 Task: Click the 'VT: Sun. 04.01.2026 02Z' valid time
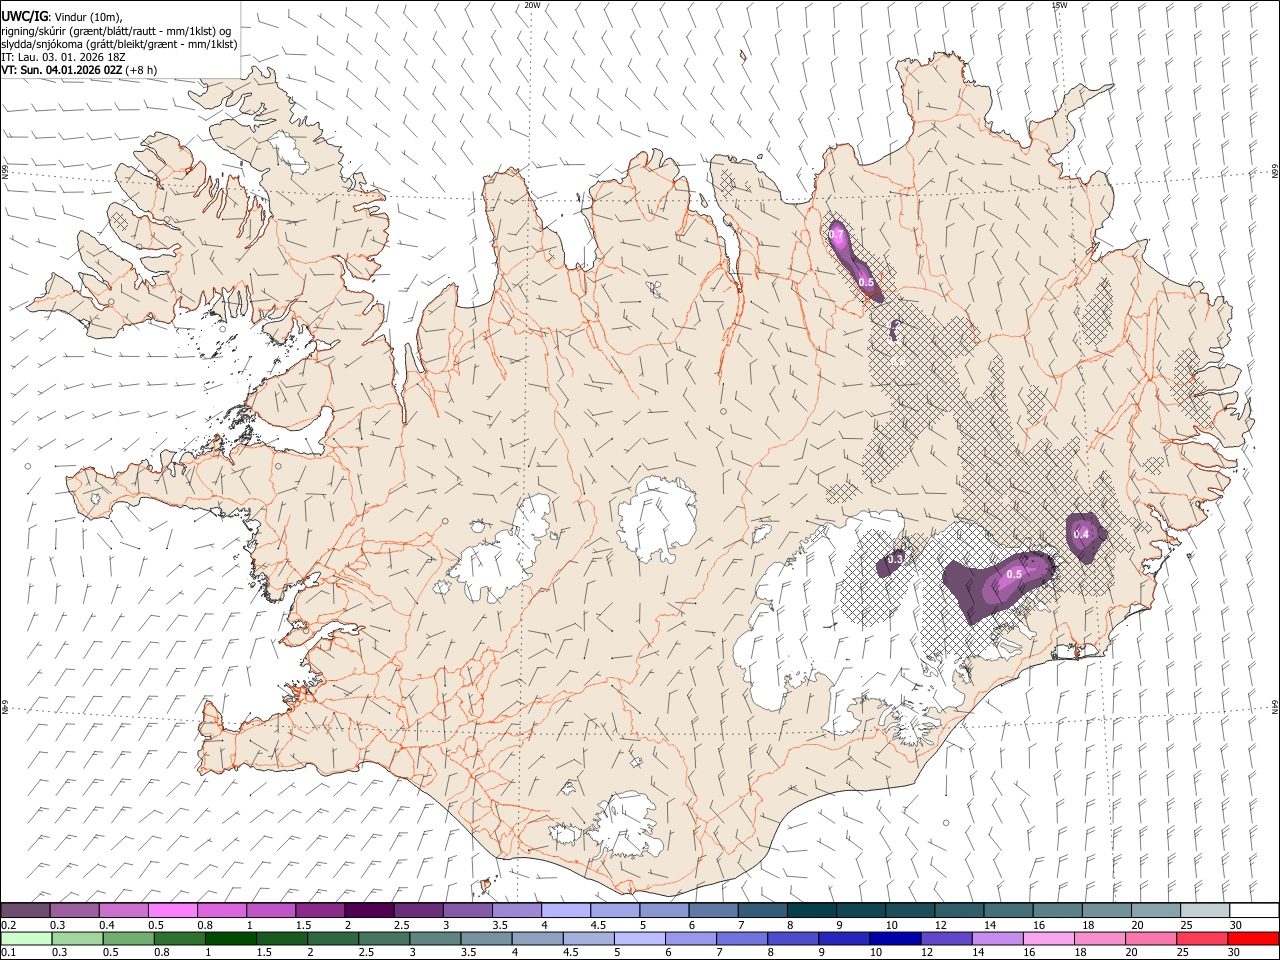point(61,70)
